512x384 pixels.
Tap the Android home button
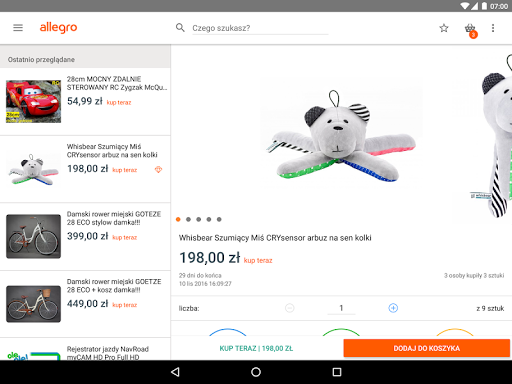pos(256,372)
